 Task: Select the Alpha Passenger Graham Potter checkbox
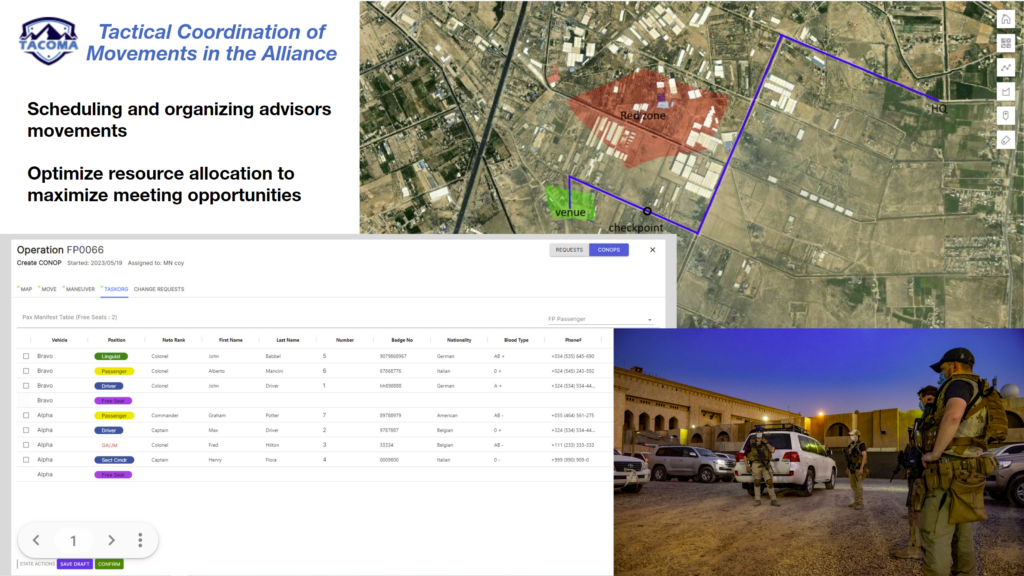coord(26,415)
